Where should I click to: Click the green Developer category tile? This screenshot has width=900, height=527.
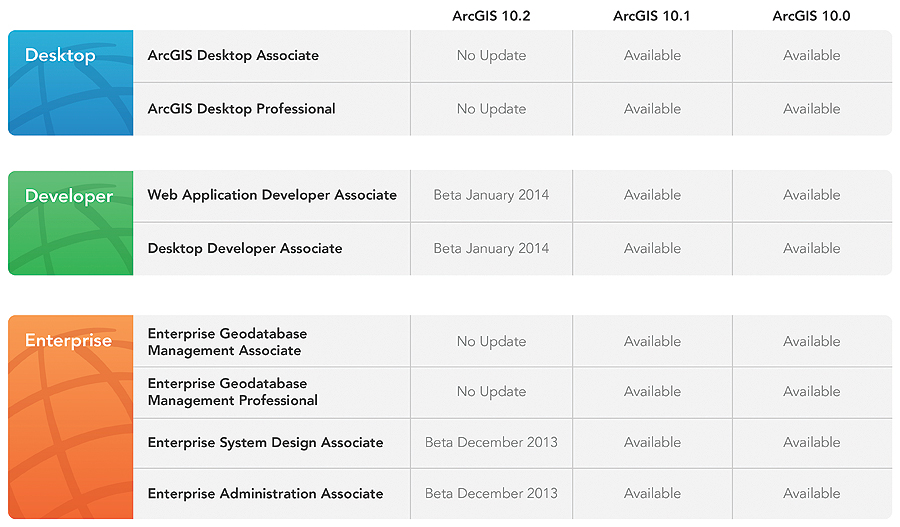click(x=70, y=222)
